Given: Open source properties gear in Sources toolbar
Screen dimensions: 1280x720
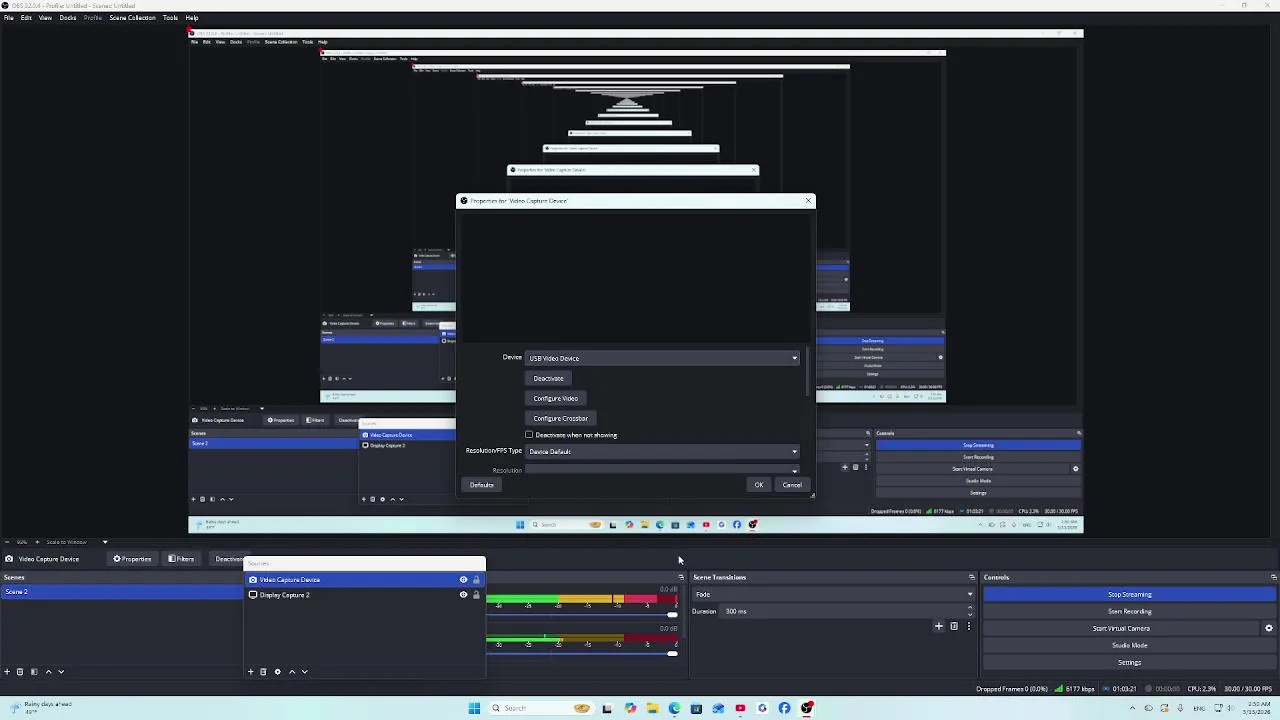Looking at the screenshot, I should click(x=278, y=672).
